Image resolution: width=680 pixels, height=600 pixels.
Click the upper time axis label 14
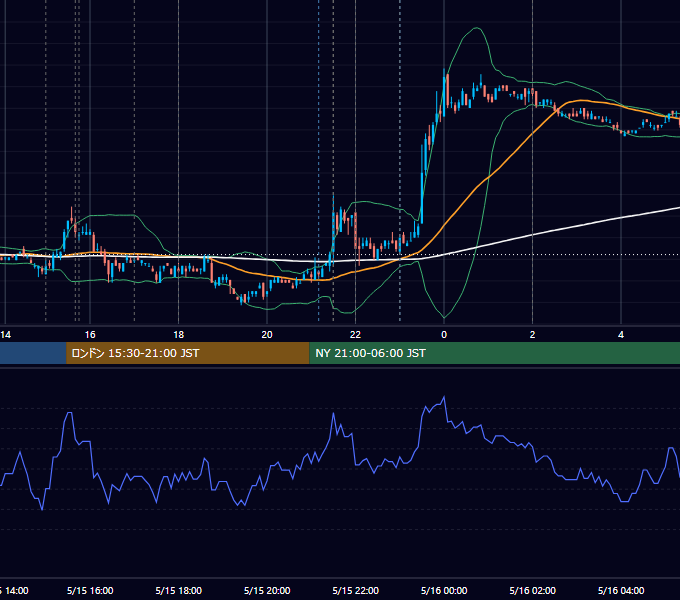pyautogui.click(x=6, y=335)
